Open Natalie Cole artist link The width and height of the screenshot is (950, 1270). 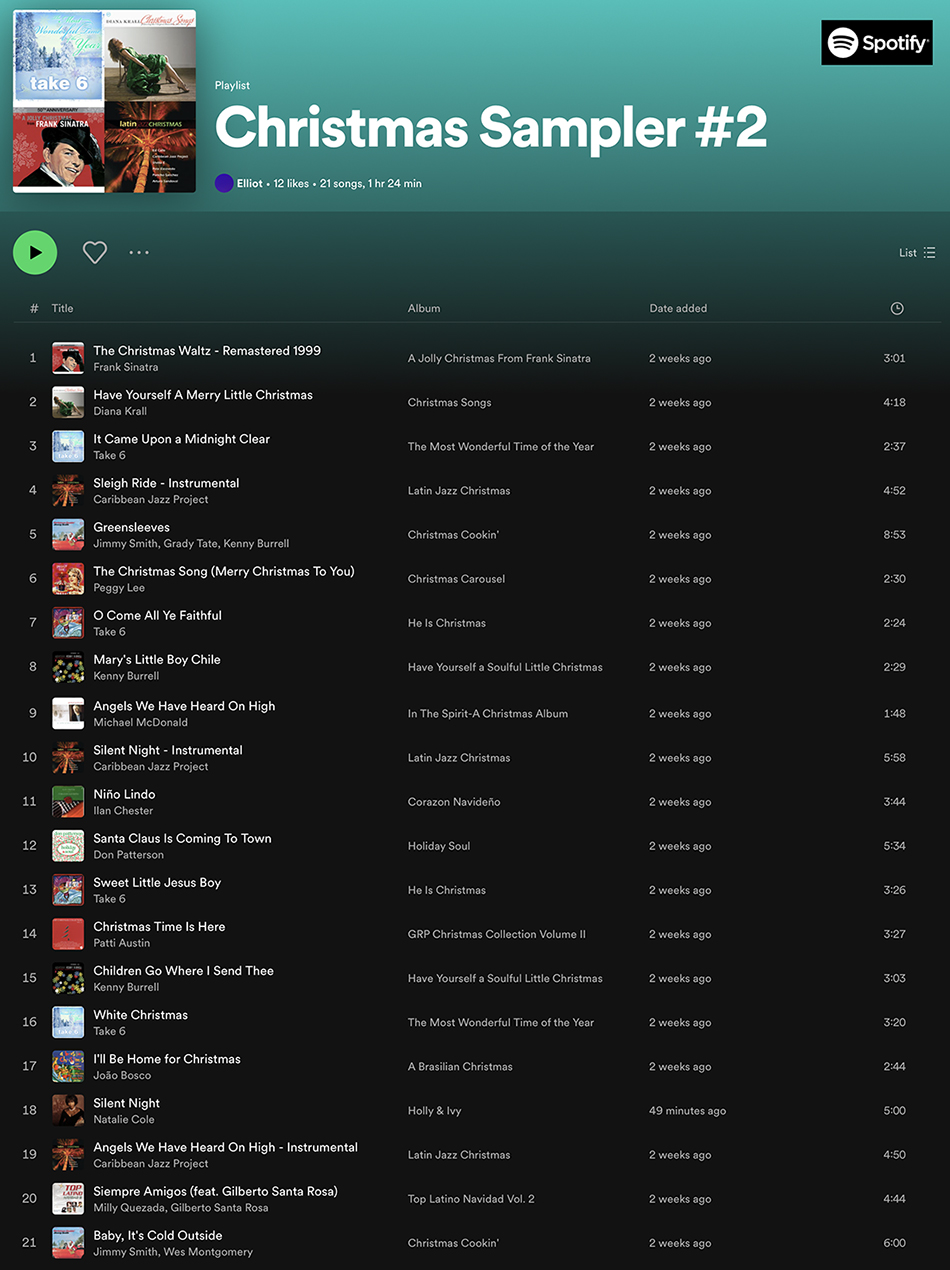tap(124, 1119)
